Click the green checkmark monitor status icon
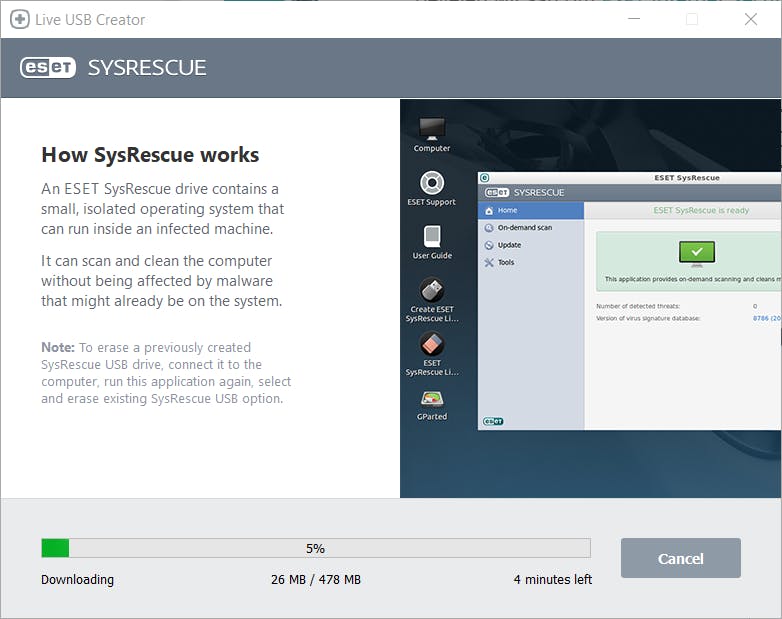The height and width of the screenshot is (619, 782). pos(697,253)
